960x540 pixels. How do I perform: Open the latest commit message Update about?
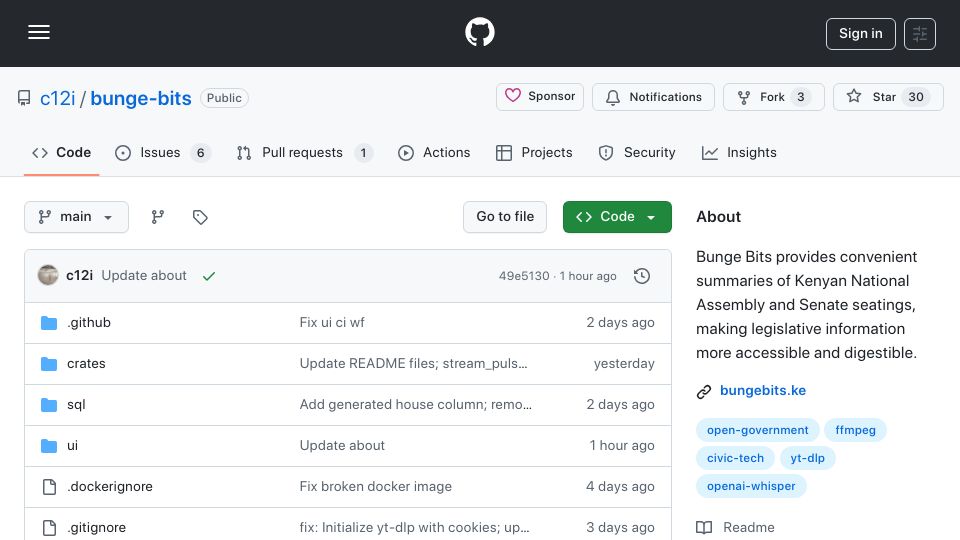click(144, 276)
